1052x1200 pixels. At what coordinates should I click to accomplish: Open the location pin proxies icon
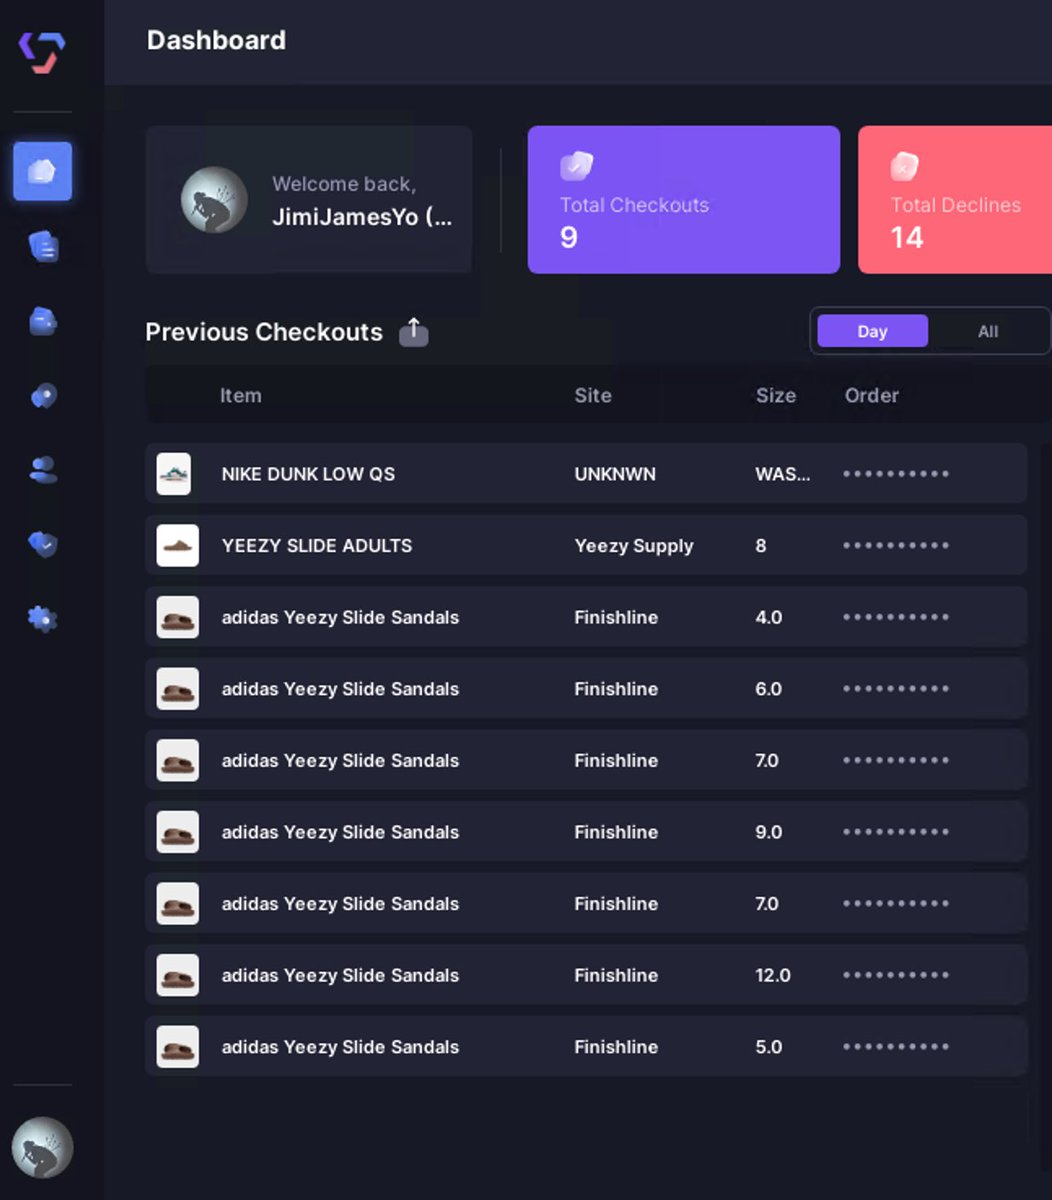point(43,396)
